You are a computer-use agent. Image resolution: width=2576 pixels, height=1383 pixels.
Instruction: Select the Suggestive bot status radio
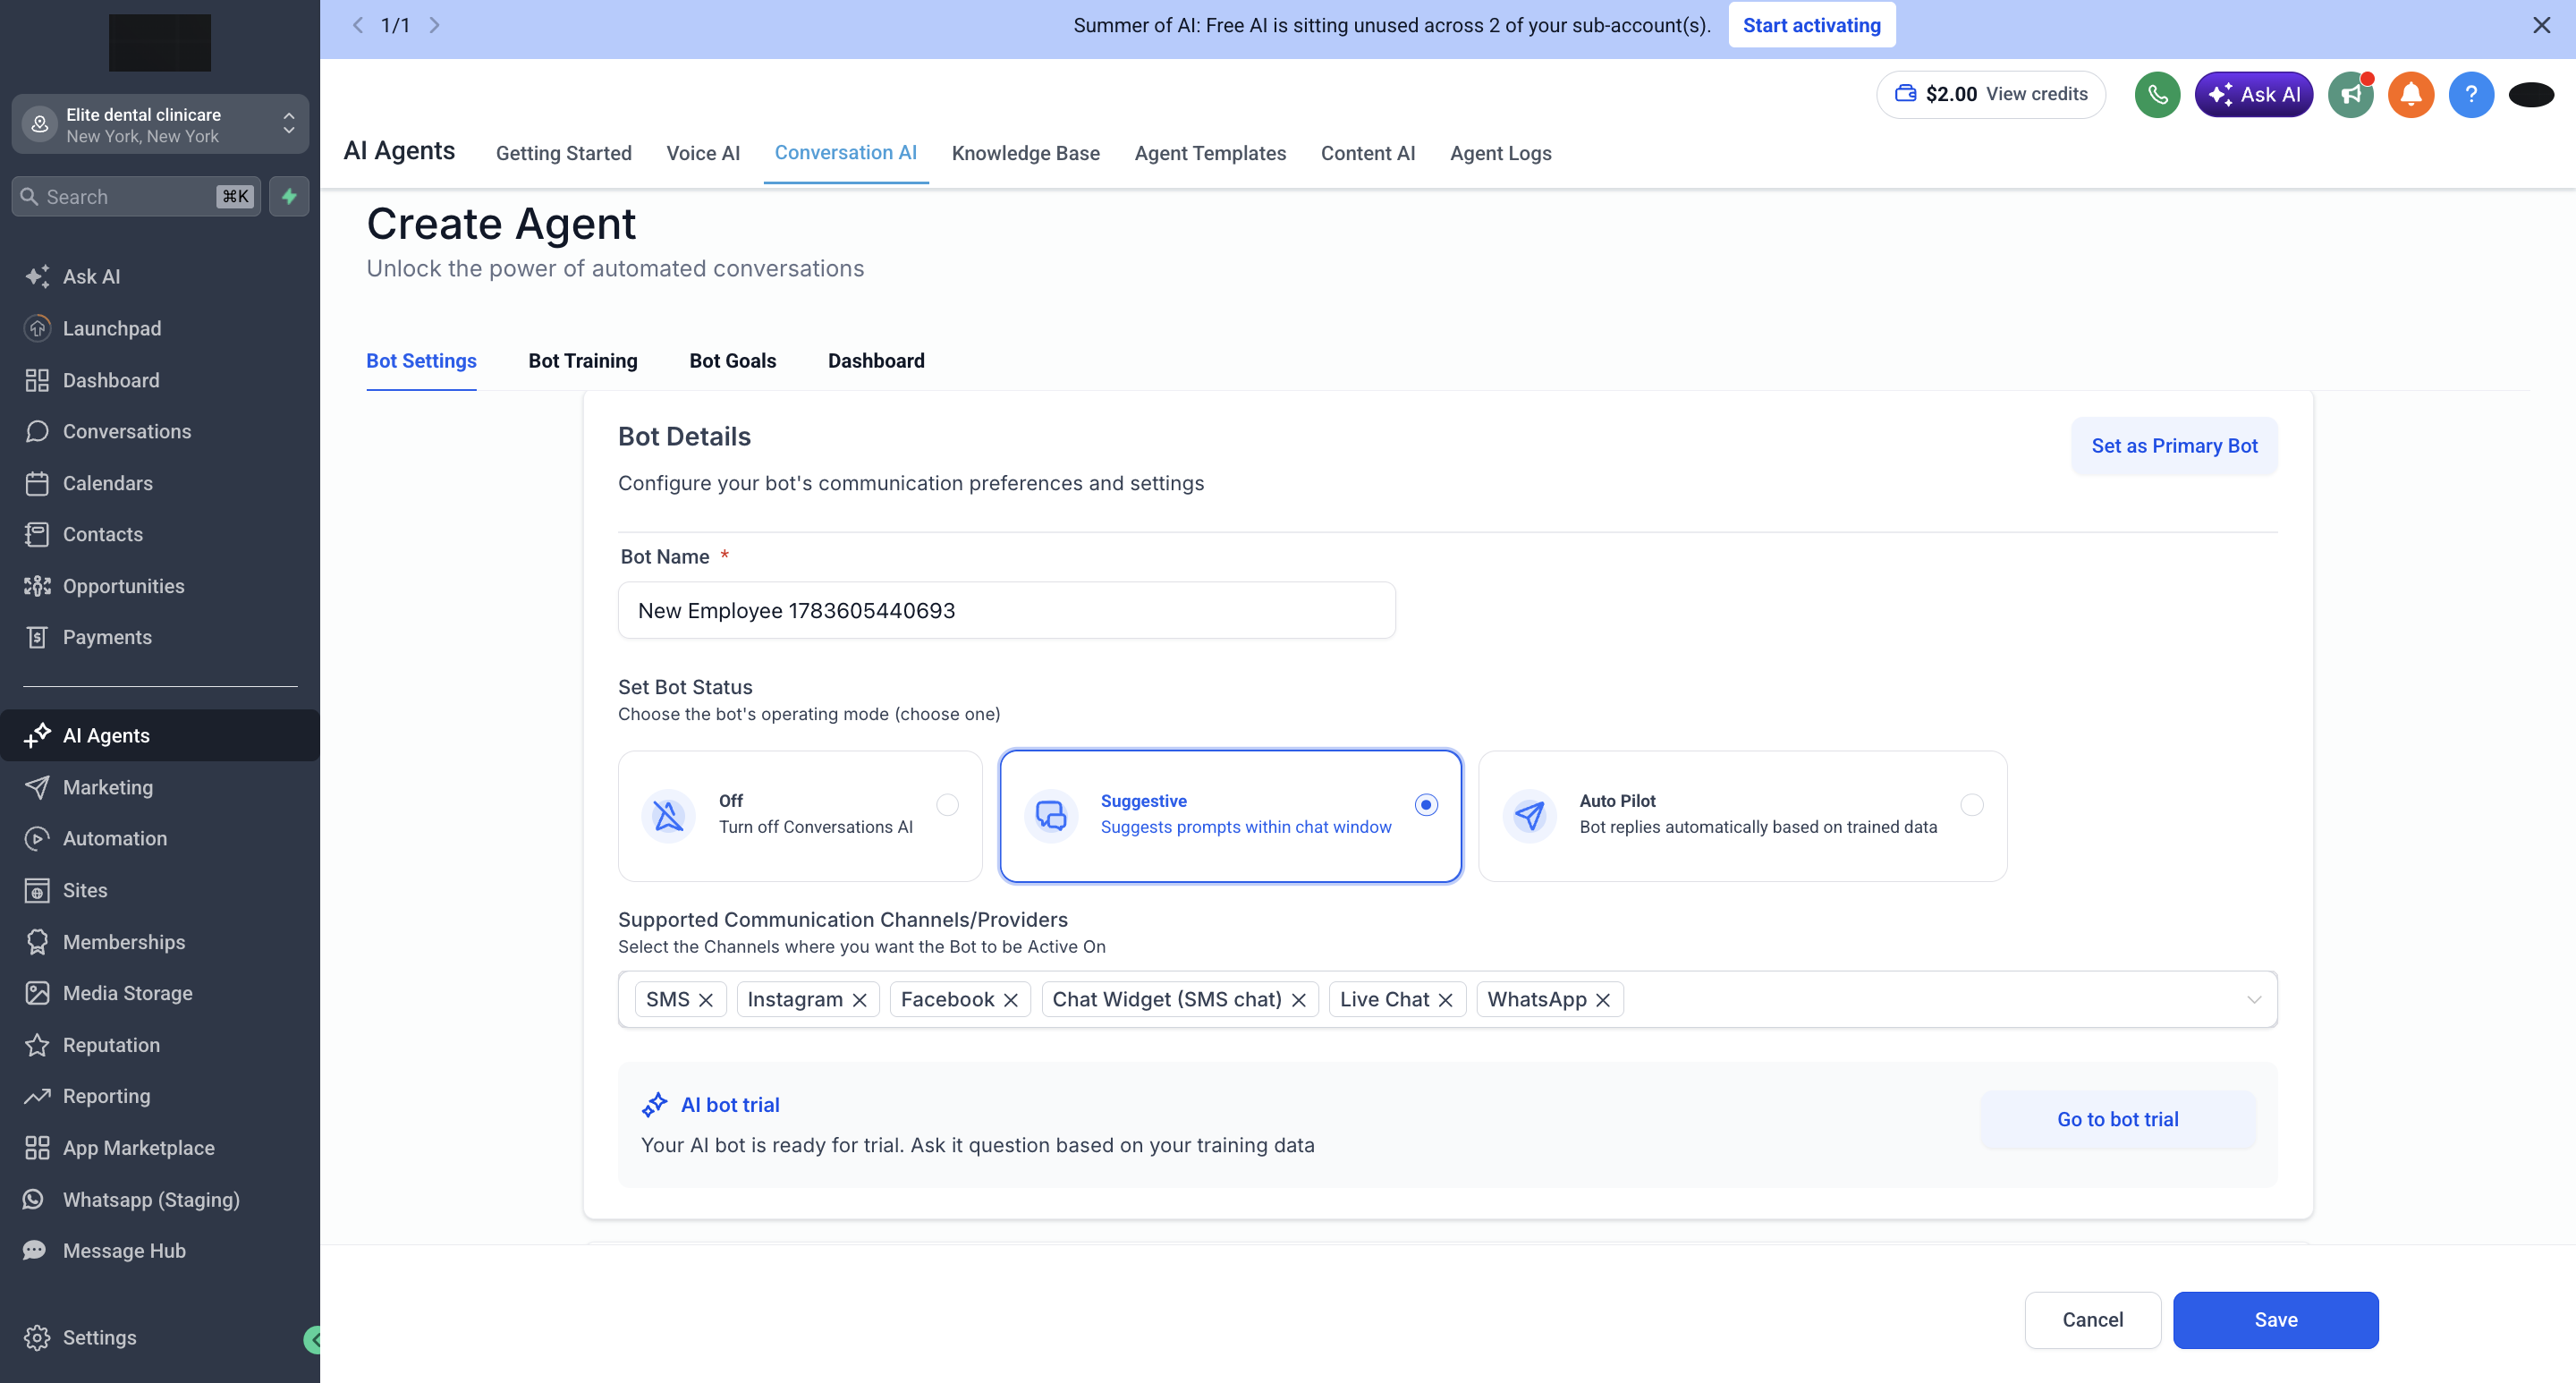pyautogui.click(x=1426, y=805)
